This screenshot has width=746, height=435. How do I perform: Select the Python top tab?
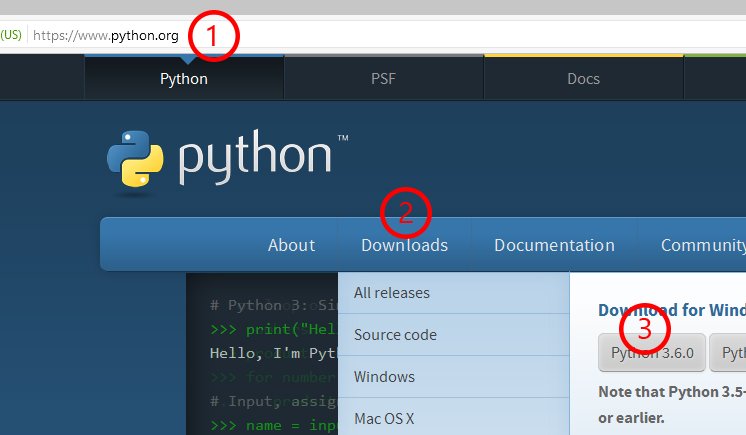tap(184, 79)
